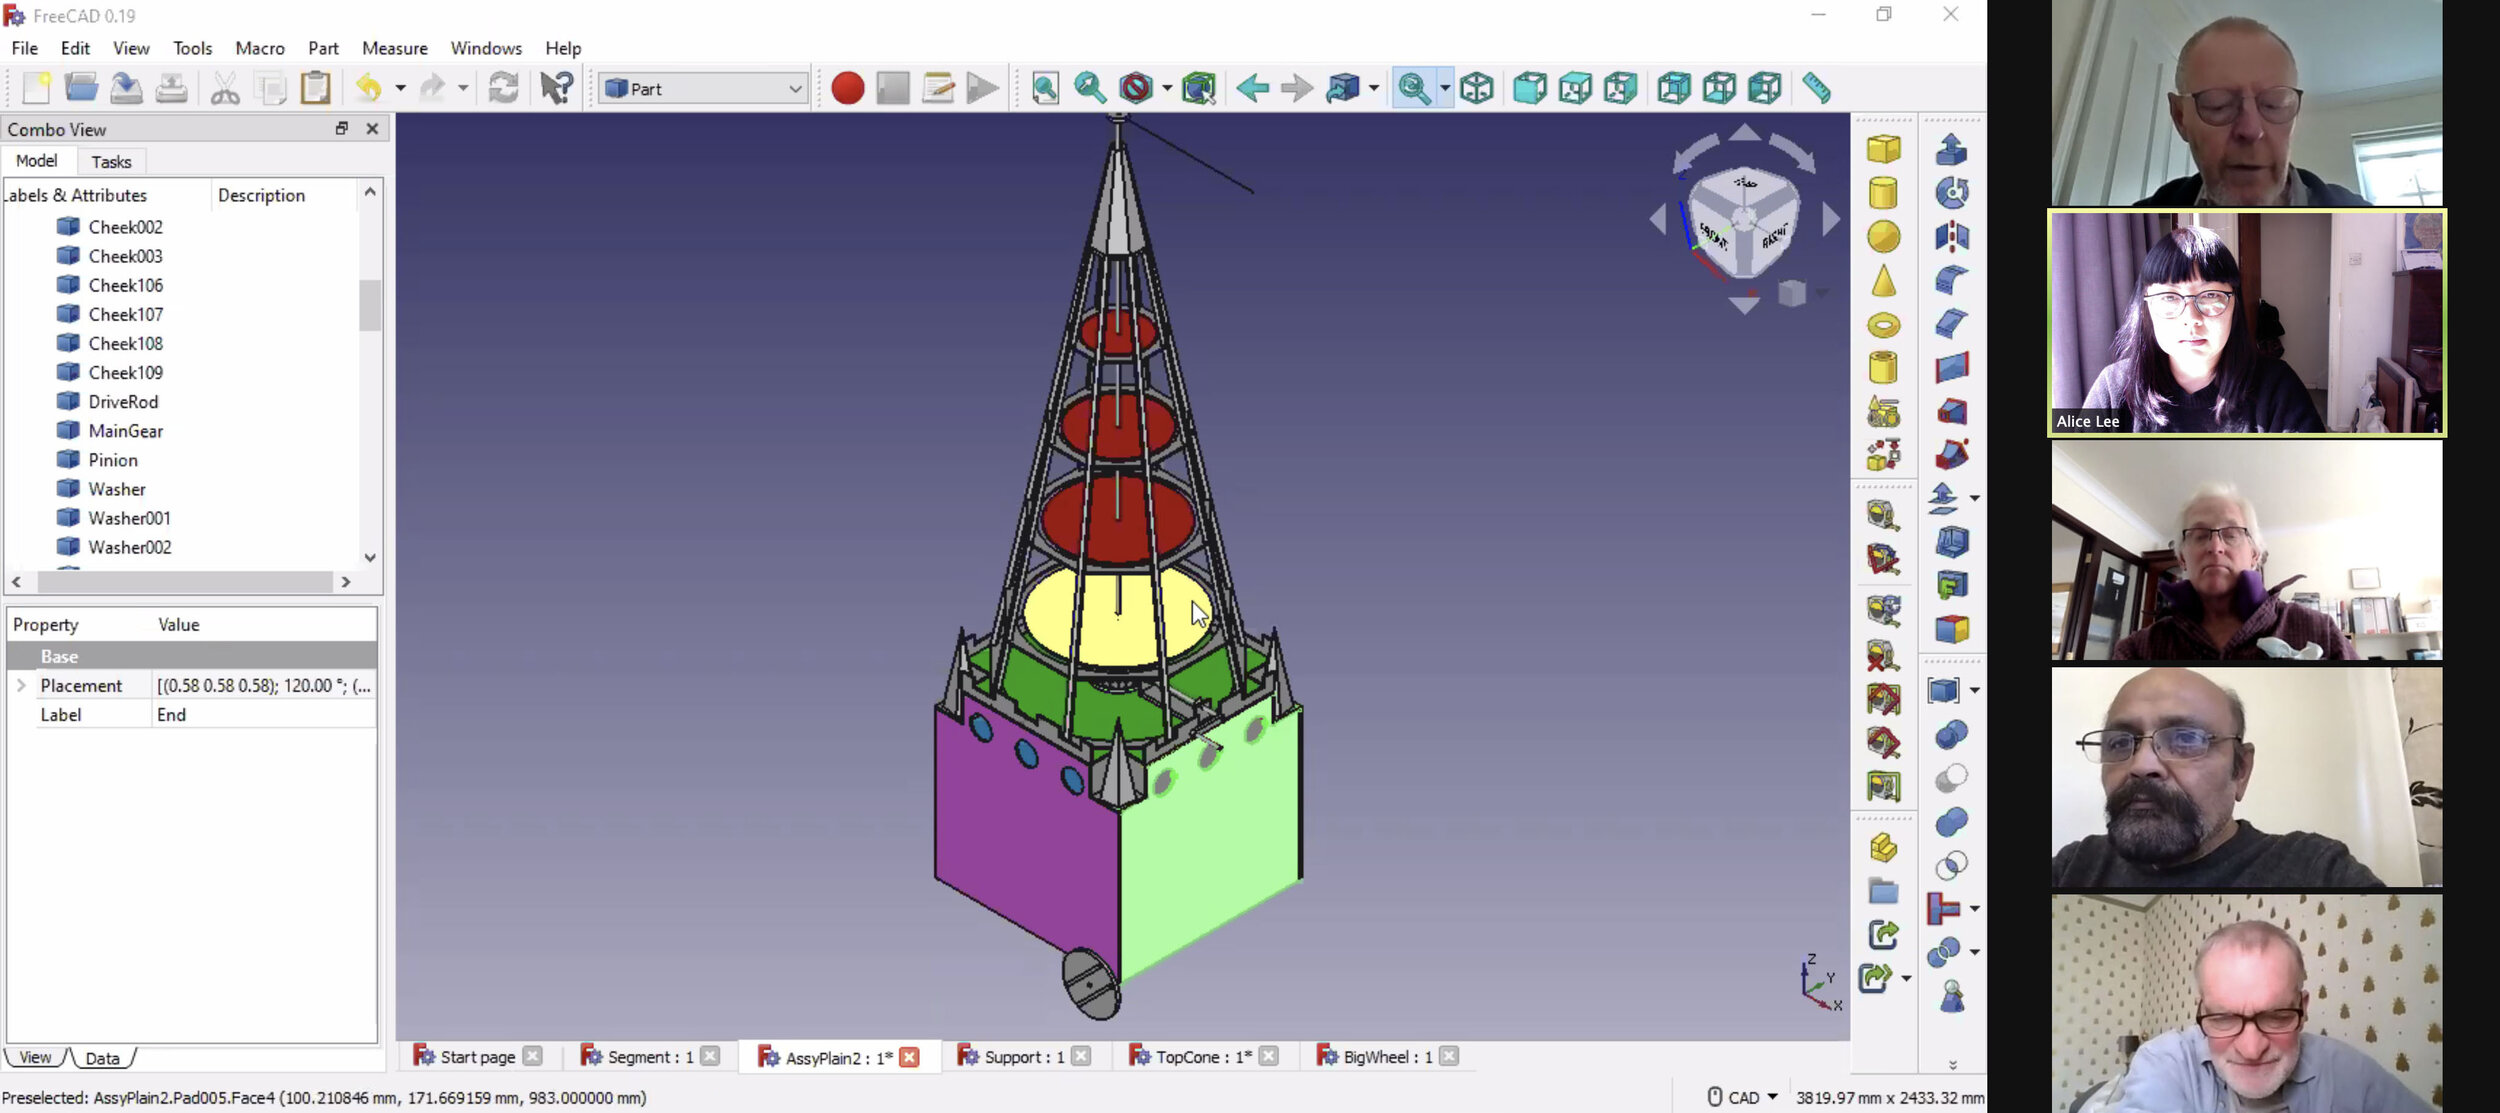Set front view icon
2500x1113 pixels.
[1529, 88]
